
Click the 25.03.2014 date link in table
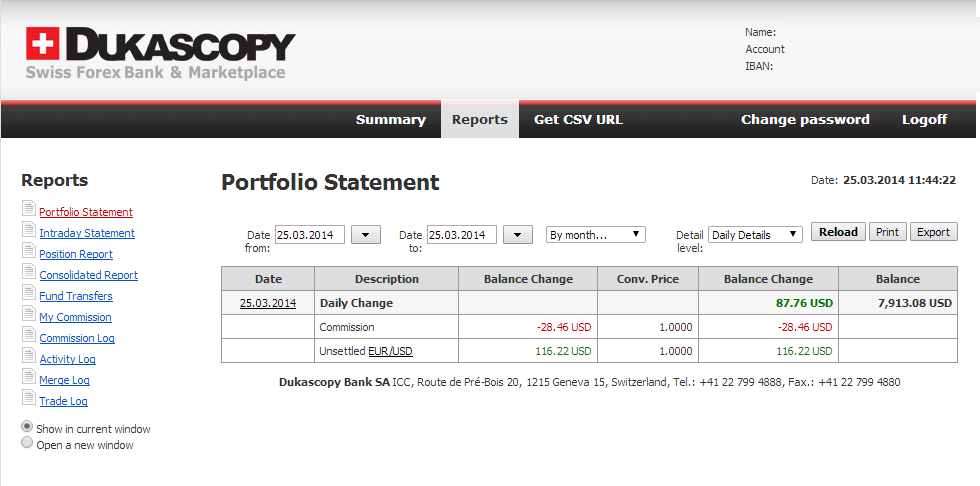(268, 303)
